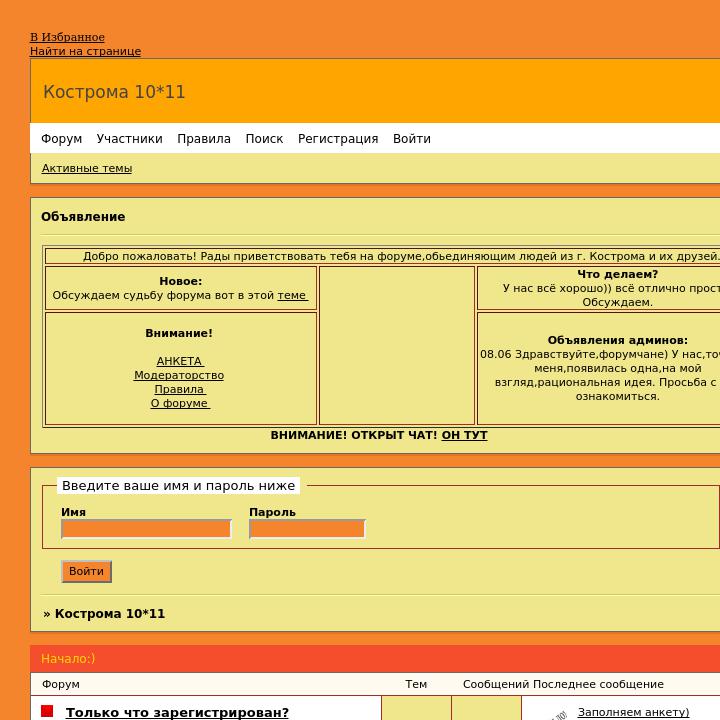Click the "» Кострома 10*11" breadcrumb text

click(104, 614)
